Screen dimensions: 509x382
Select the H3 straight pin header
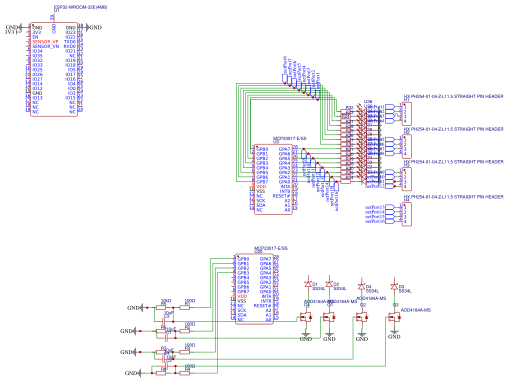[407, 179]
